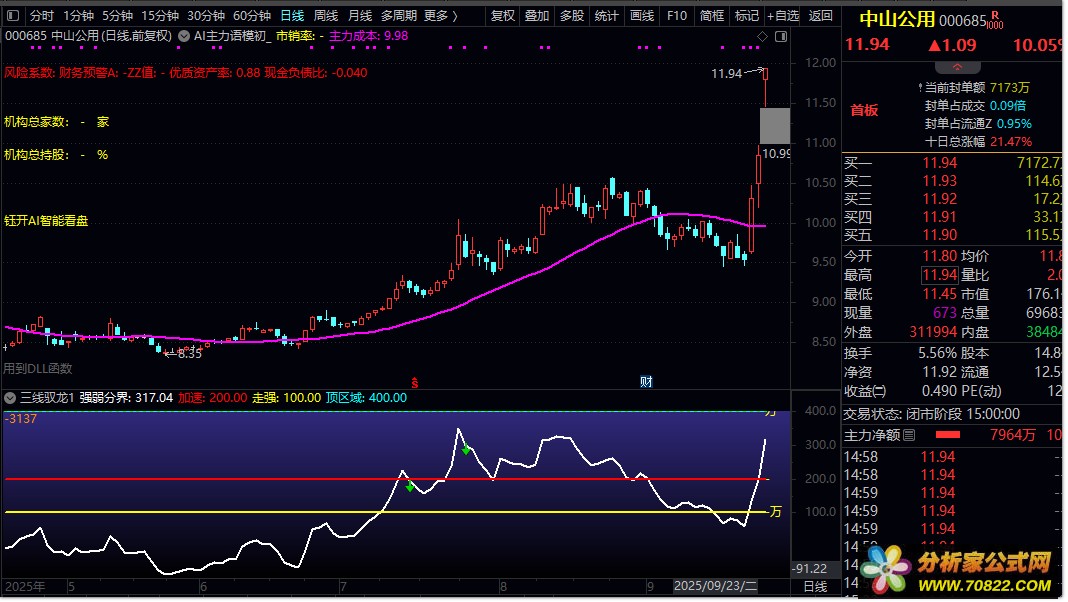Click the 日线 period label at bottom-right
Image resolution: width=1068 pixels, height=602 pixels.
(815, 586)
